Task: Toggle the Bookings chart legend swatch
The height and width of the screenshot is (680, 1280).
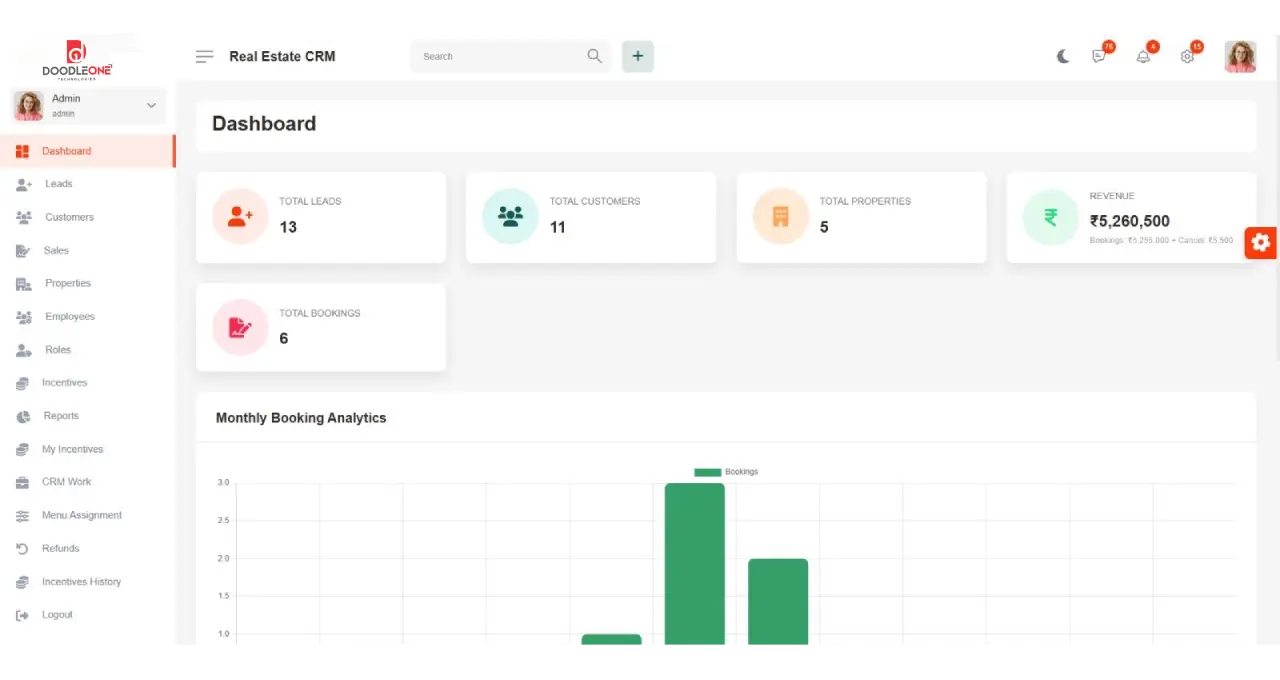Action: [707, 472]
